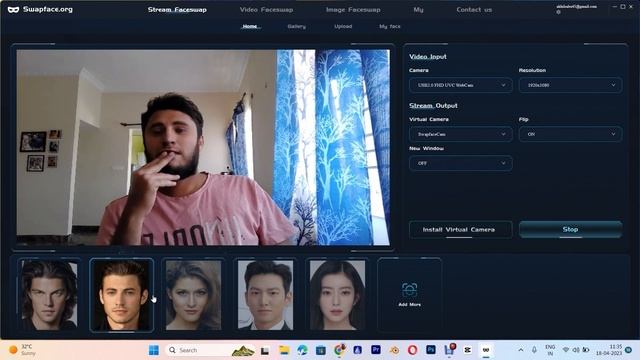Open the Resolution dropdown
Viewport: 640px width, 360px height.
(570, 85)
